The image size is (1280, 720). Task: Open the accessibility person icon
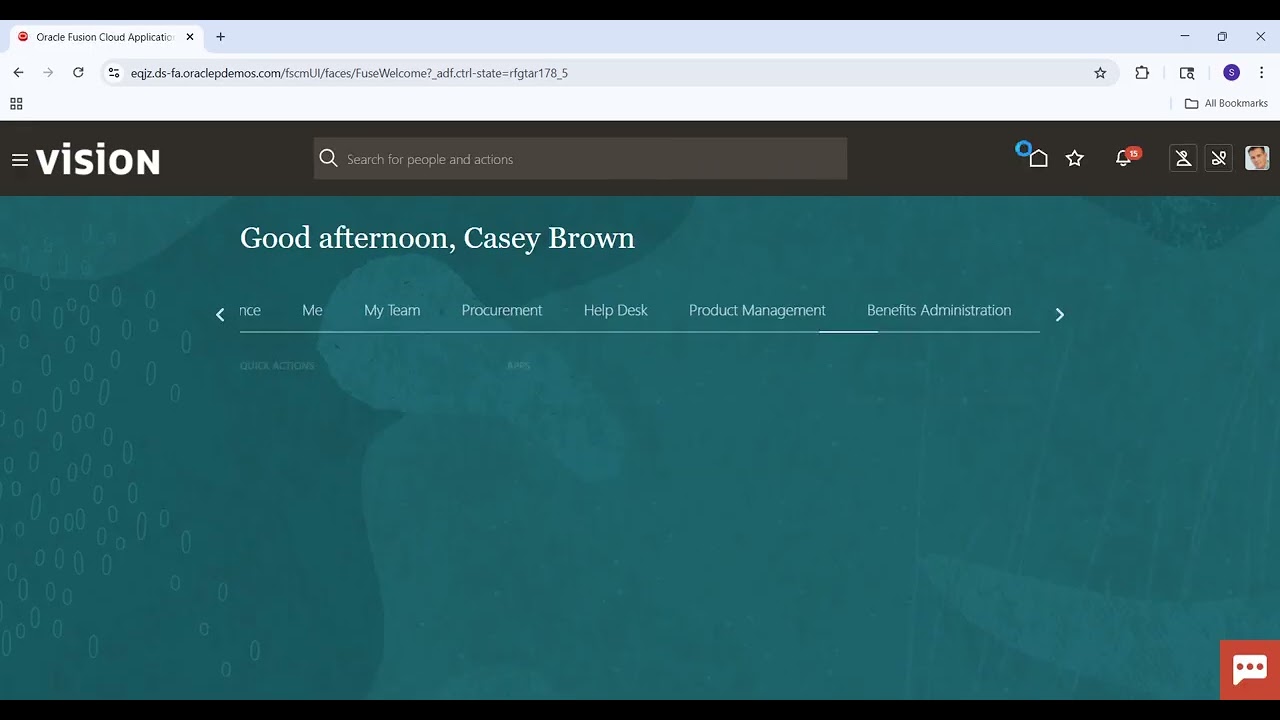pyautogui.click(x=1183, y=158)
